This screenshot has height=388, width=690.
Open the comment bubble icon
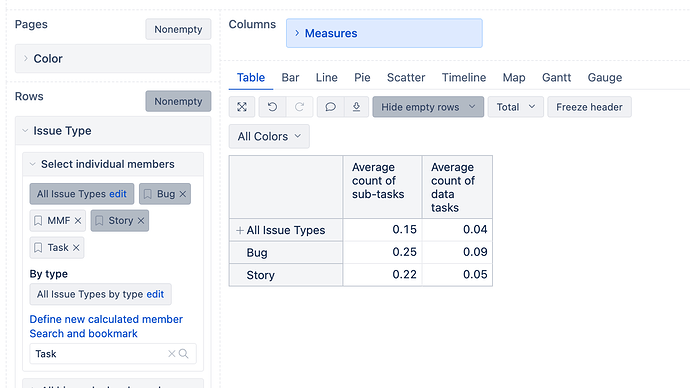(330, 107)
